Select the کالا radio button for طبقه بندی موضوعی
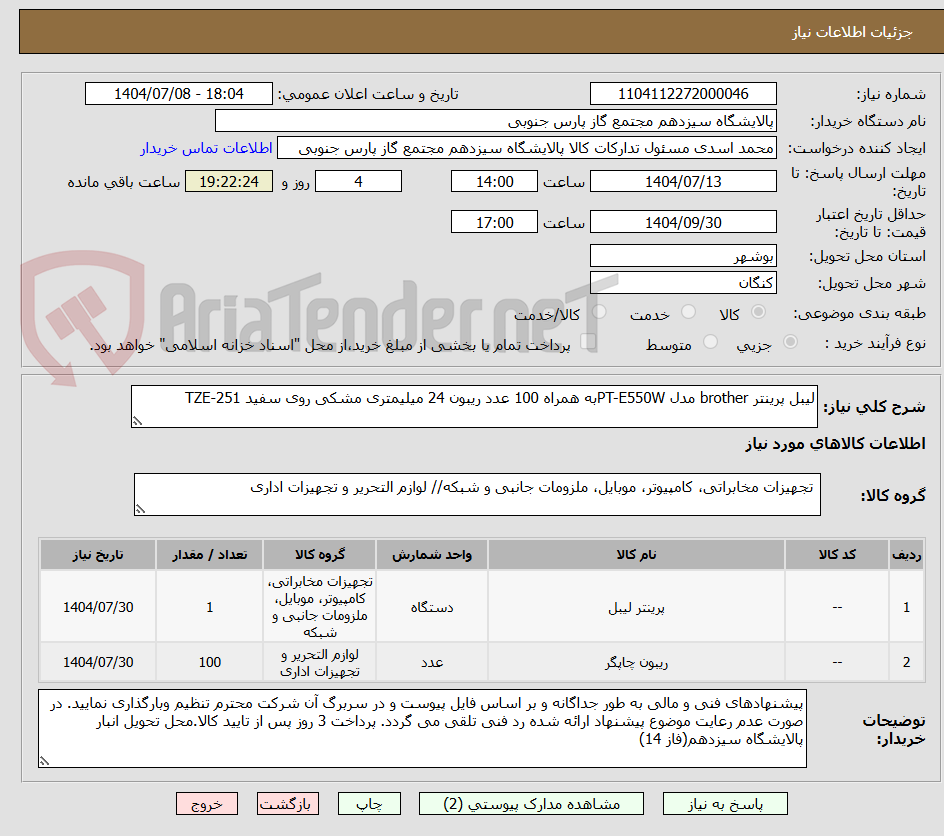 (x=760, y=311)
